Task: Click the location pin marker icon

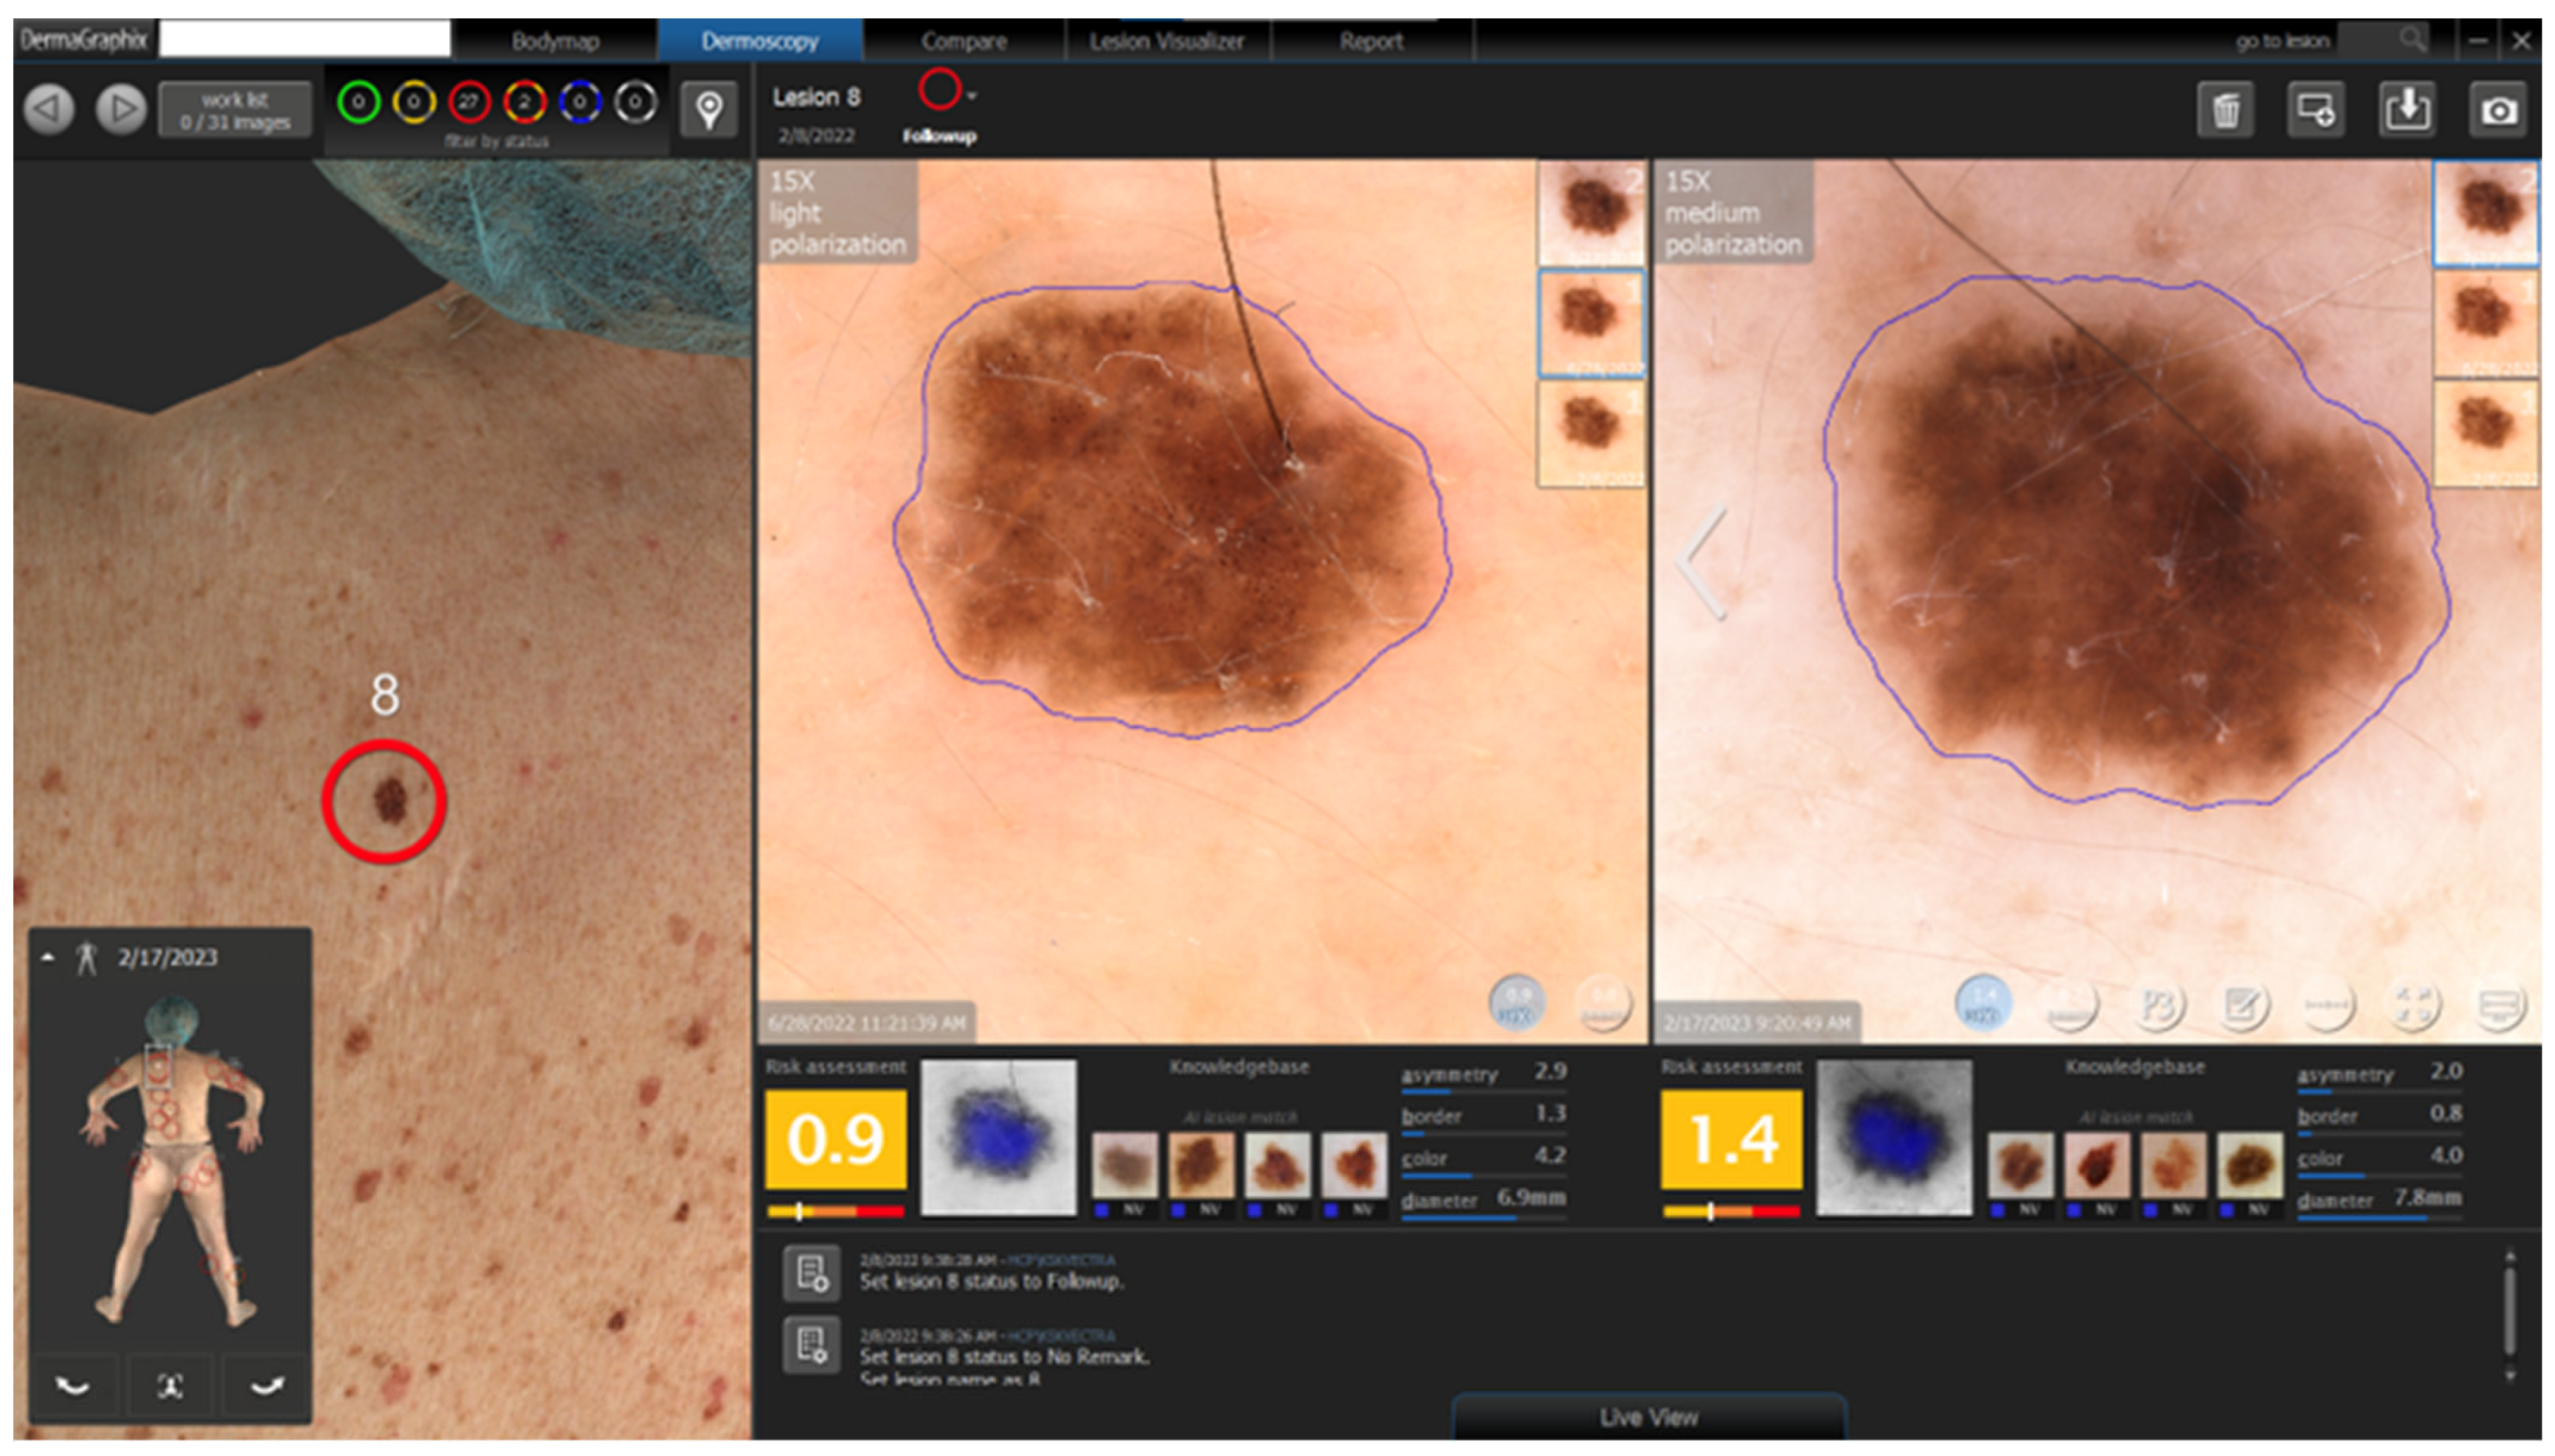Action: pos(709,108)
